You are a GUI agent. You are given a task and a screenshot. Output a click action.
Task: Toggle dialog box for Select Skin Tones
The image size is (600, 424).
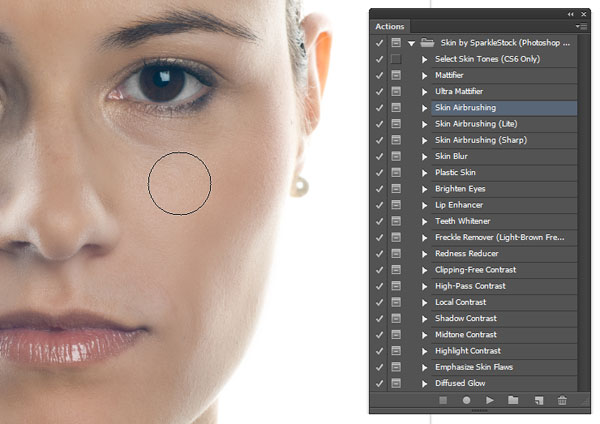[396, 59]
